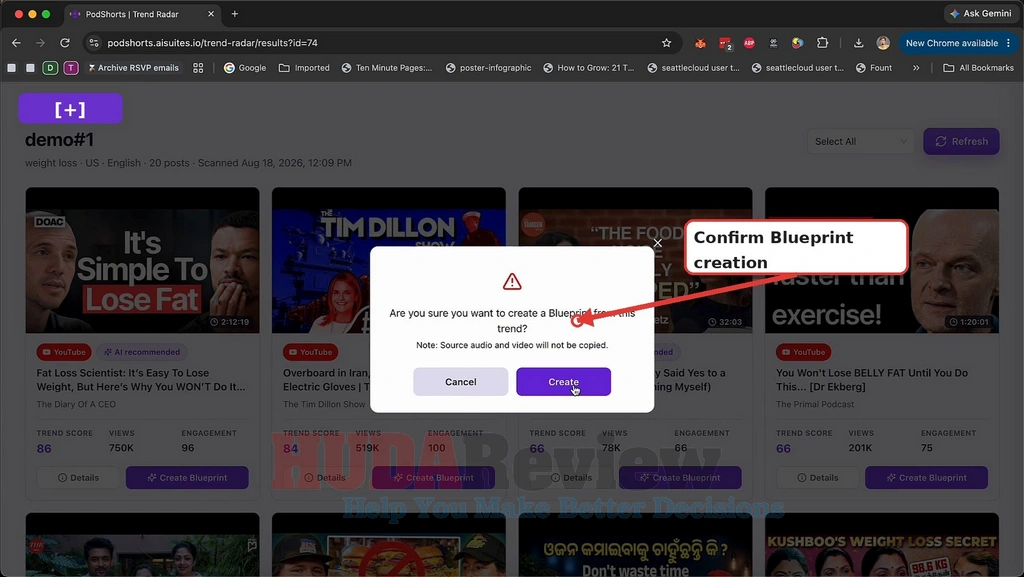Open the Fount bookmark
1024x577 pixels.
tap(874, 68)
